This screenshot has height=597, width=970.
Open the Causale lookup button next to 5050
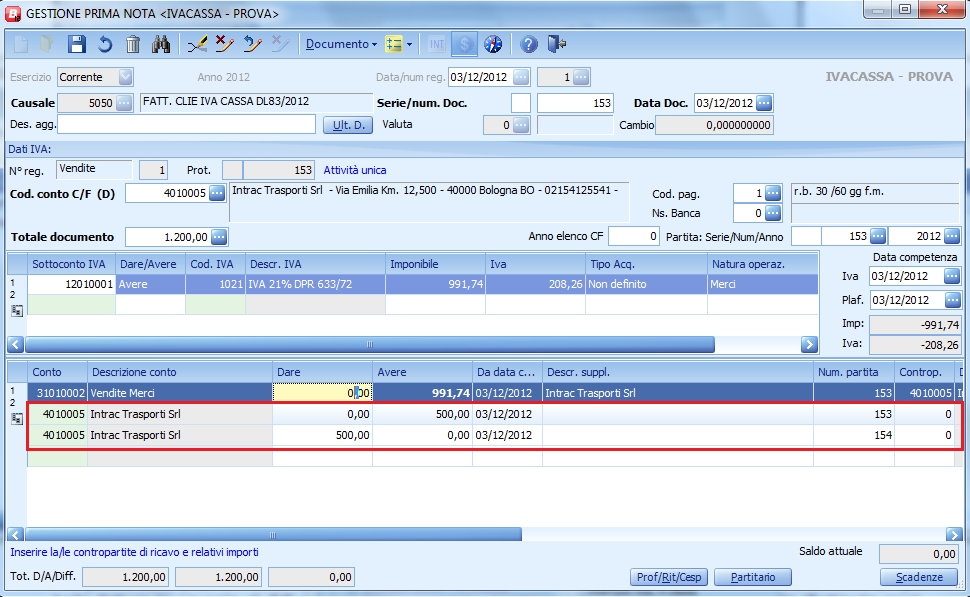click(124, 103)
